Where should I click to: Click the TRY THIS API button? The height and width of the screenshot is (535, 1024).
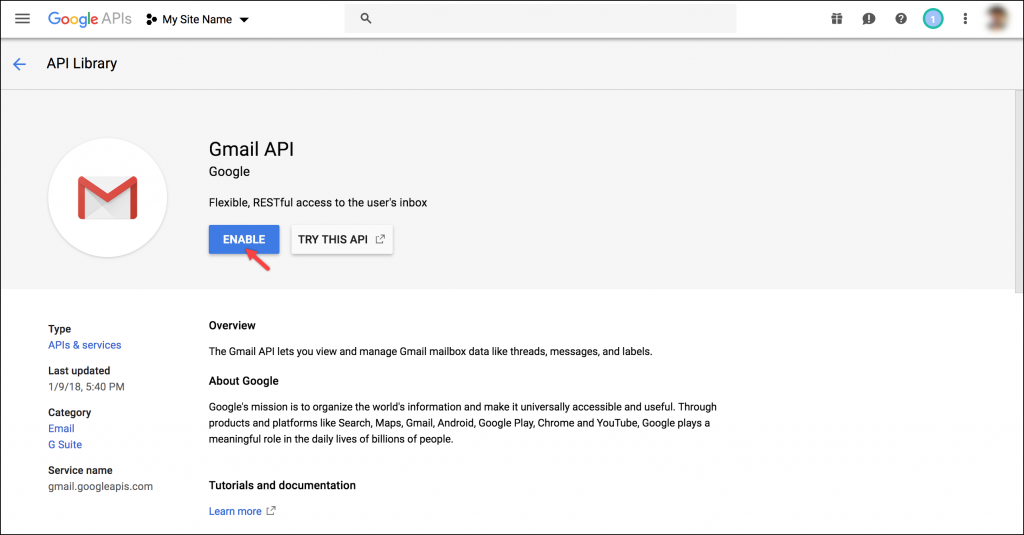pyautogui.click(x=341, y=240)
